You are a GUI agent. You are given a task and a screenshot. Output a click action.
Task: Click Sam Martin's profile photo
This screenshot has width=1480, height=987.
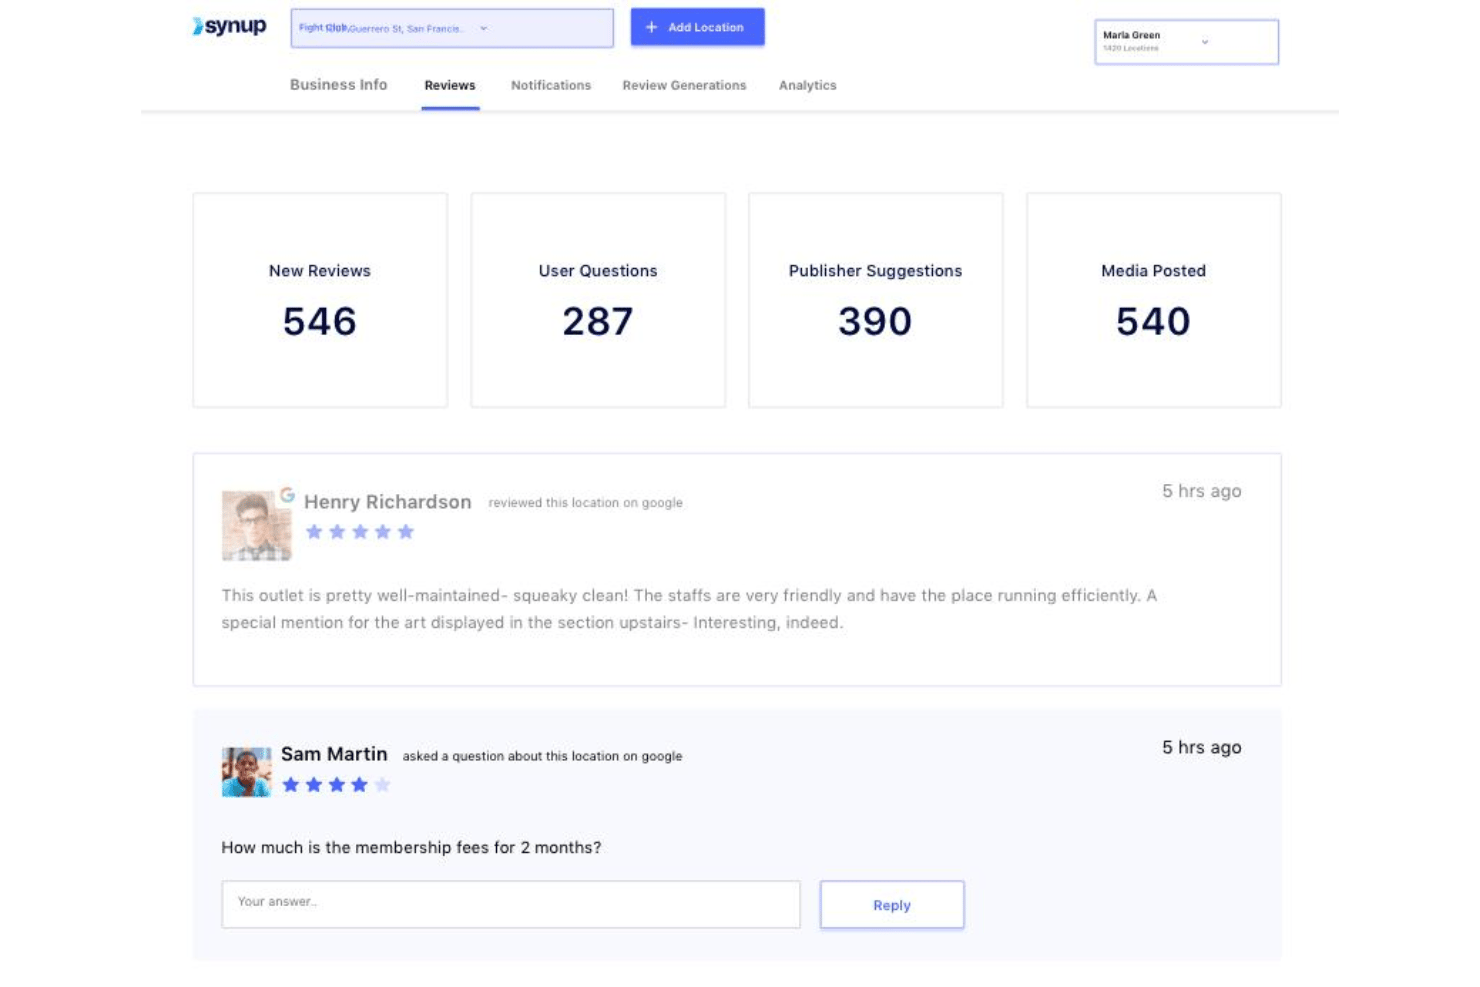pyautogui.click(x=246, y=772)
